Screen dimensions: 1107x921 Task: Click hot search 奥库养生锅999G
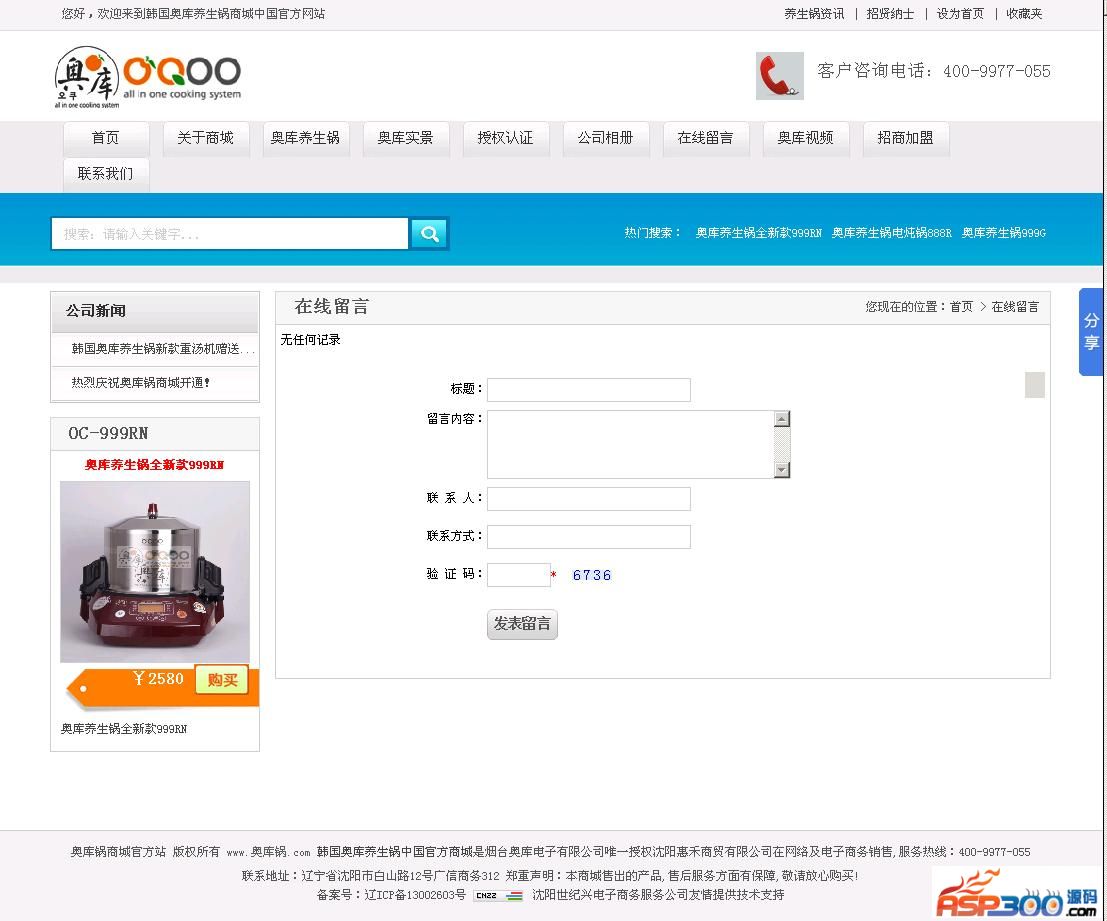[1004, 233]
